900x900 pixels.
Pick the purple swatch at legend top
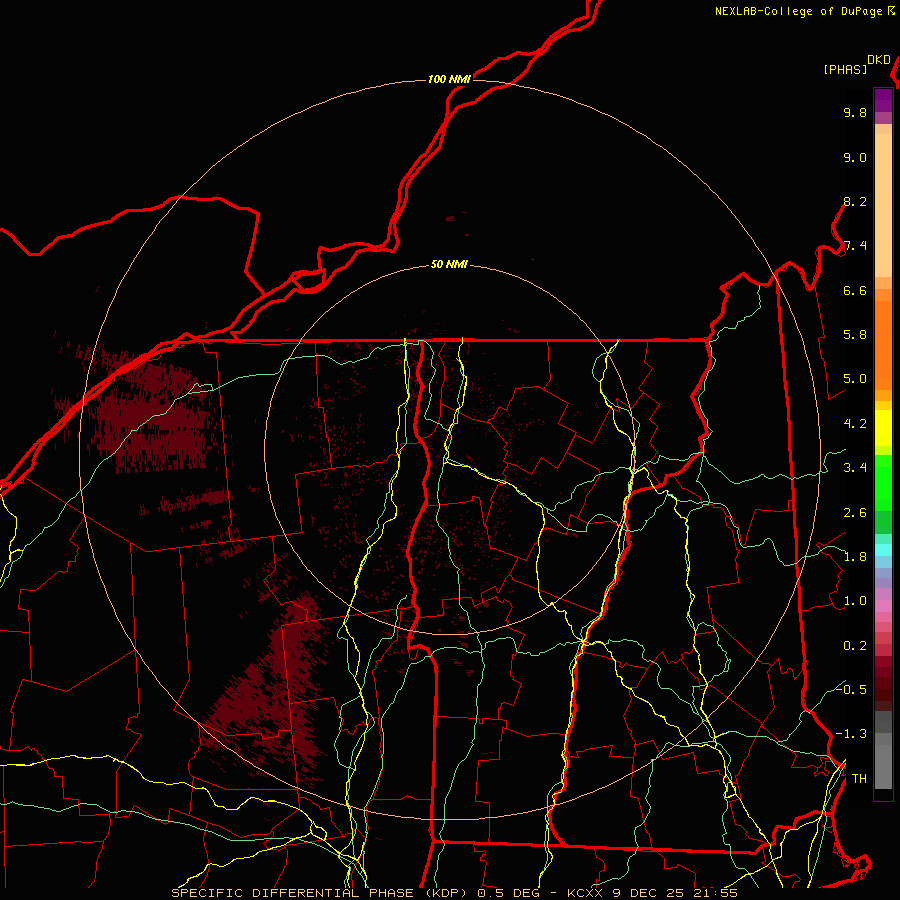883,100
